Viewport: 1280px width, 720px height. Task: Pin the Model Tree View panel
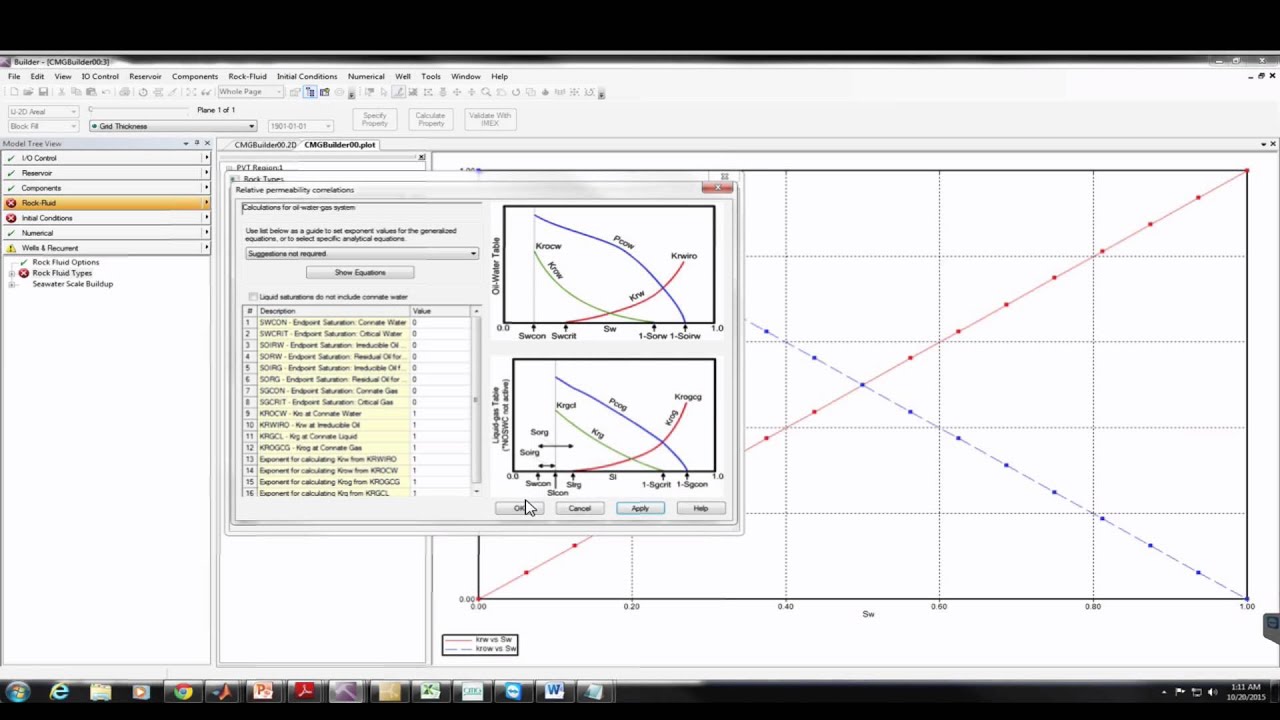click(196, 143)
